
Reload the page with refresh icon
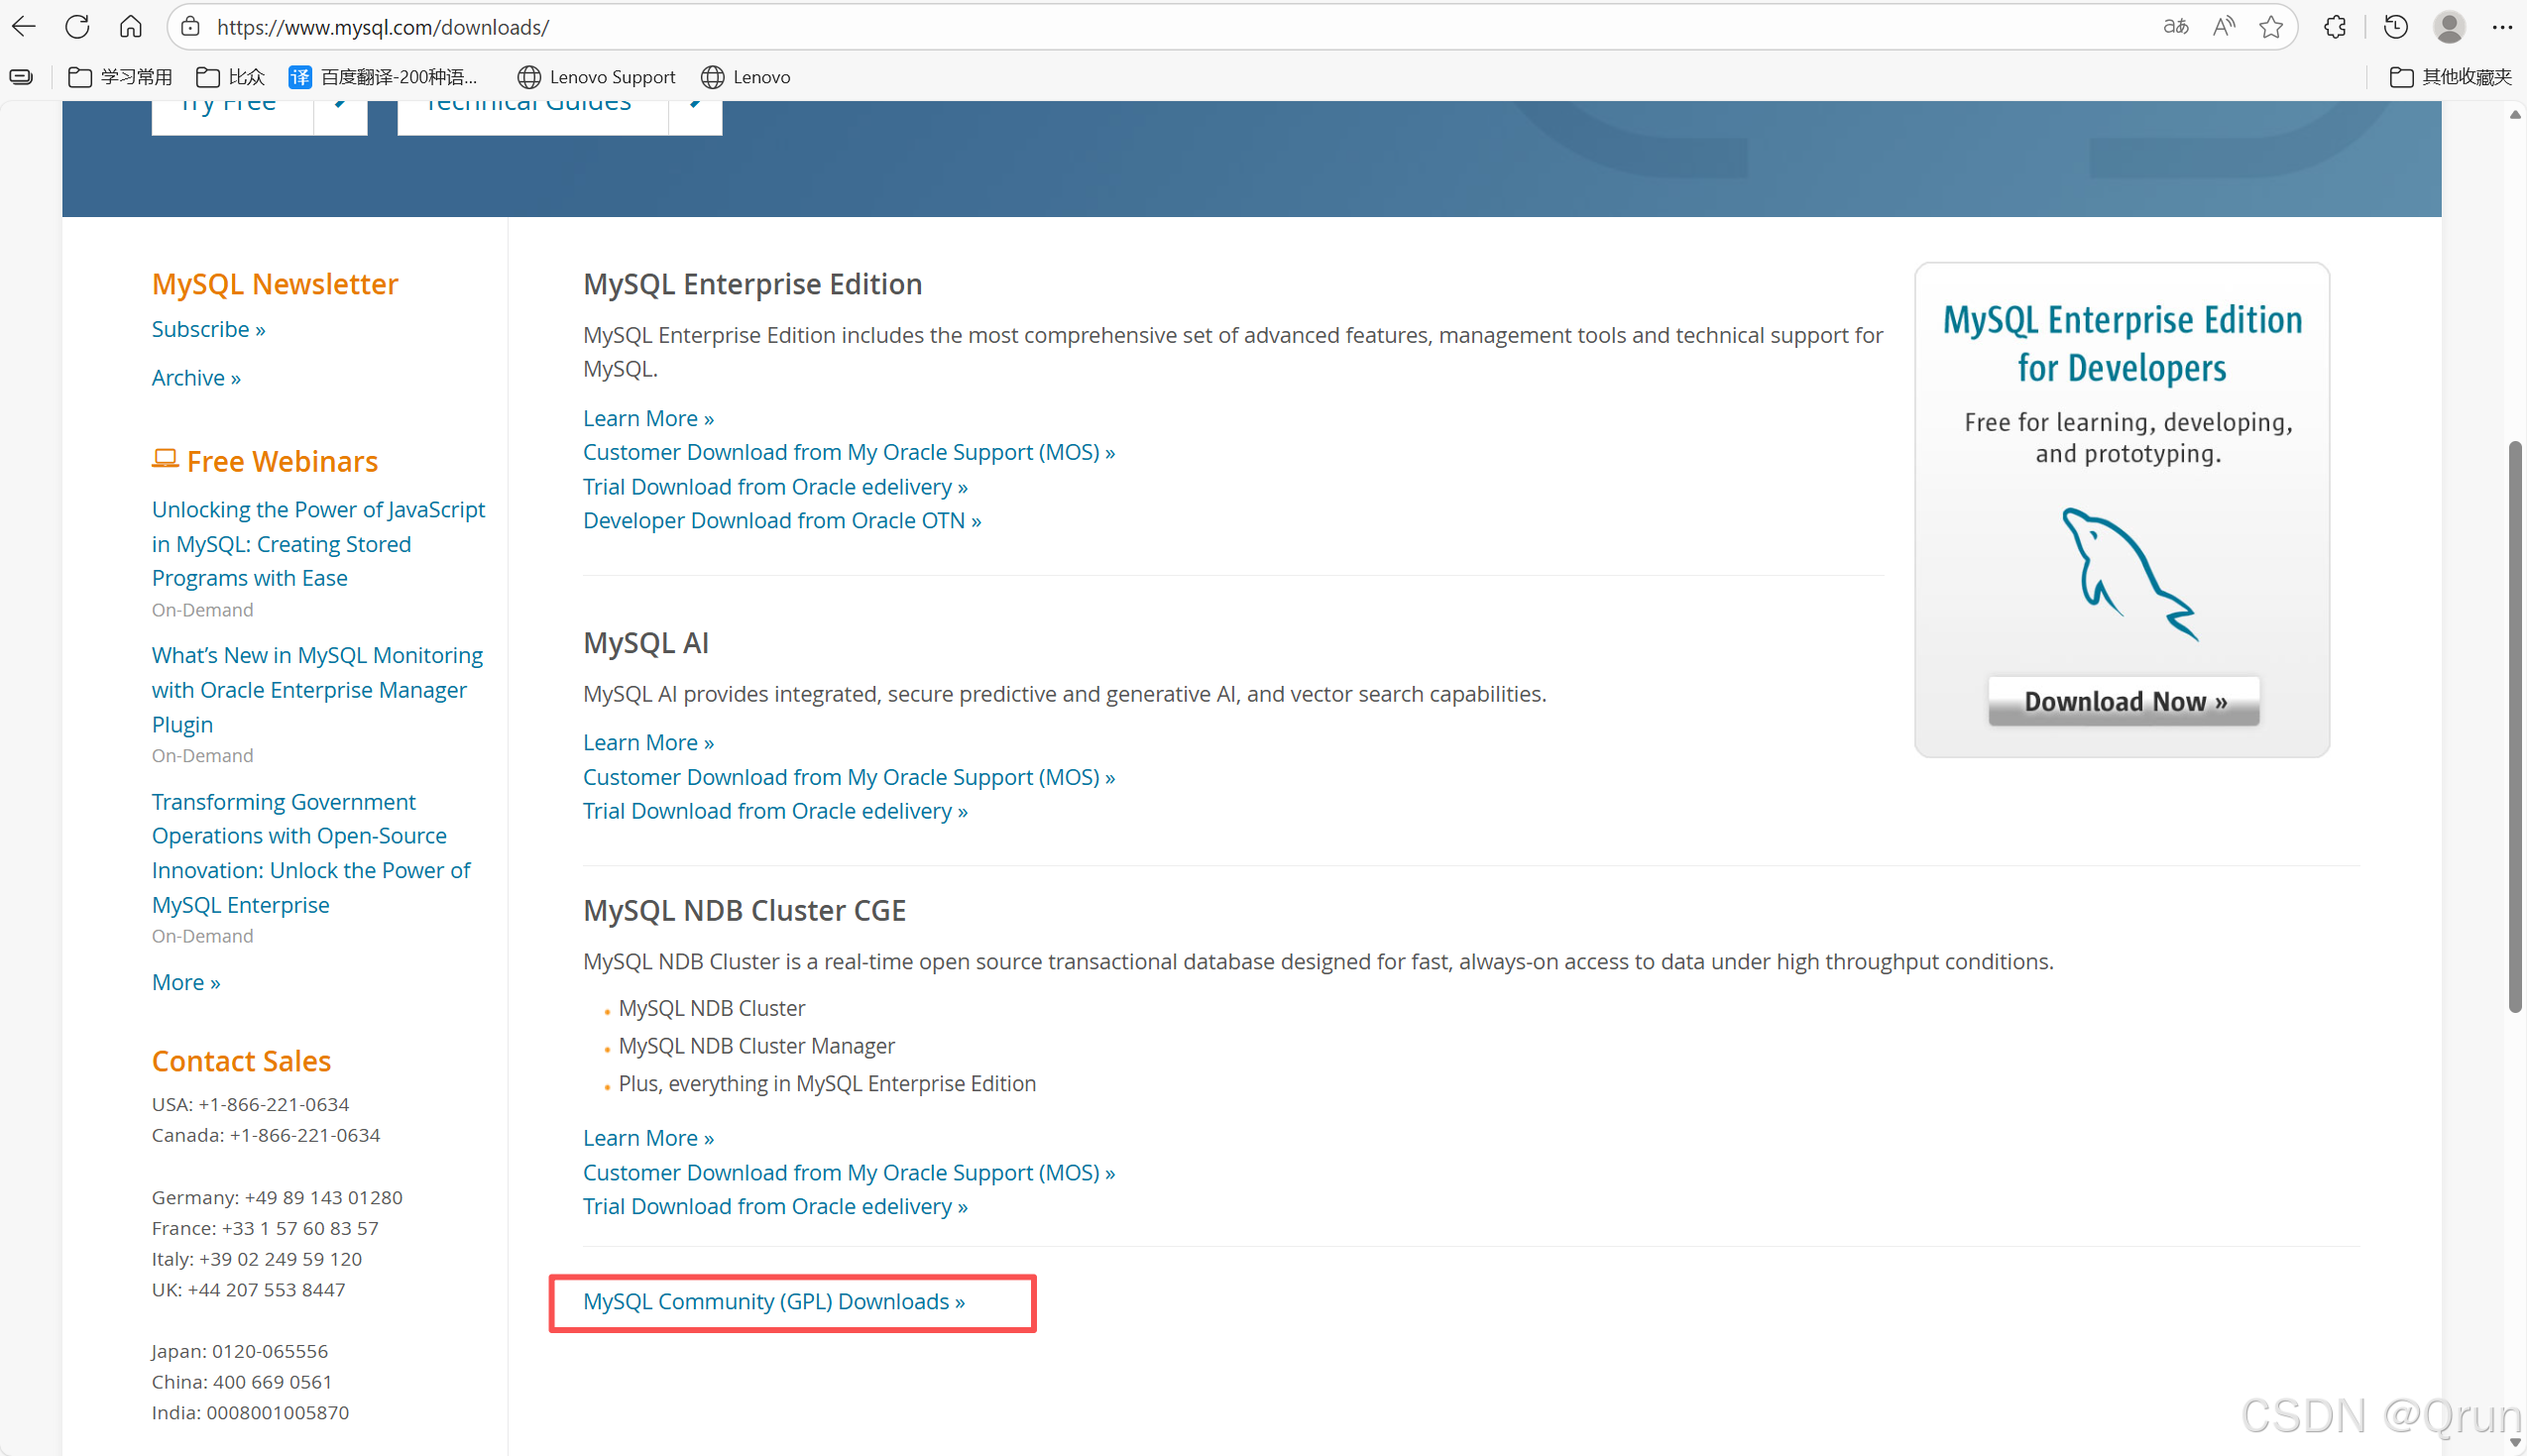(x=77, y=27)
